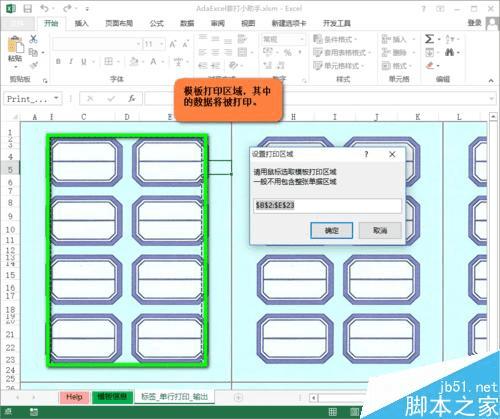Click the macro record icon in status bar
This screenshot has height=419, width=500.
tap(34, 412)
